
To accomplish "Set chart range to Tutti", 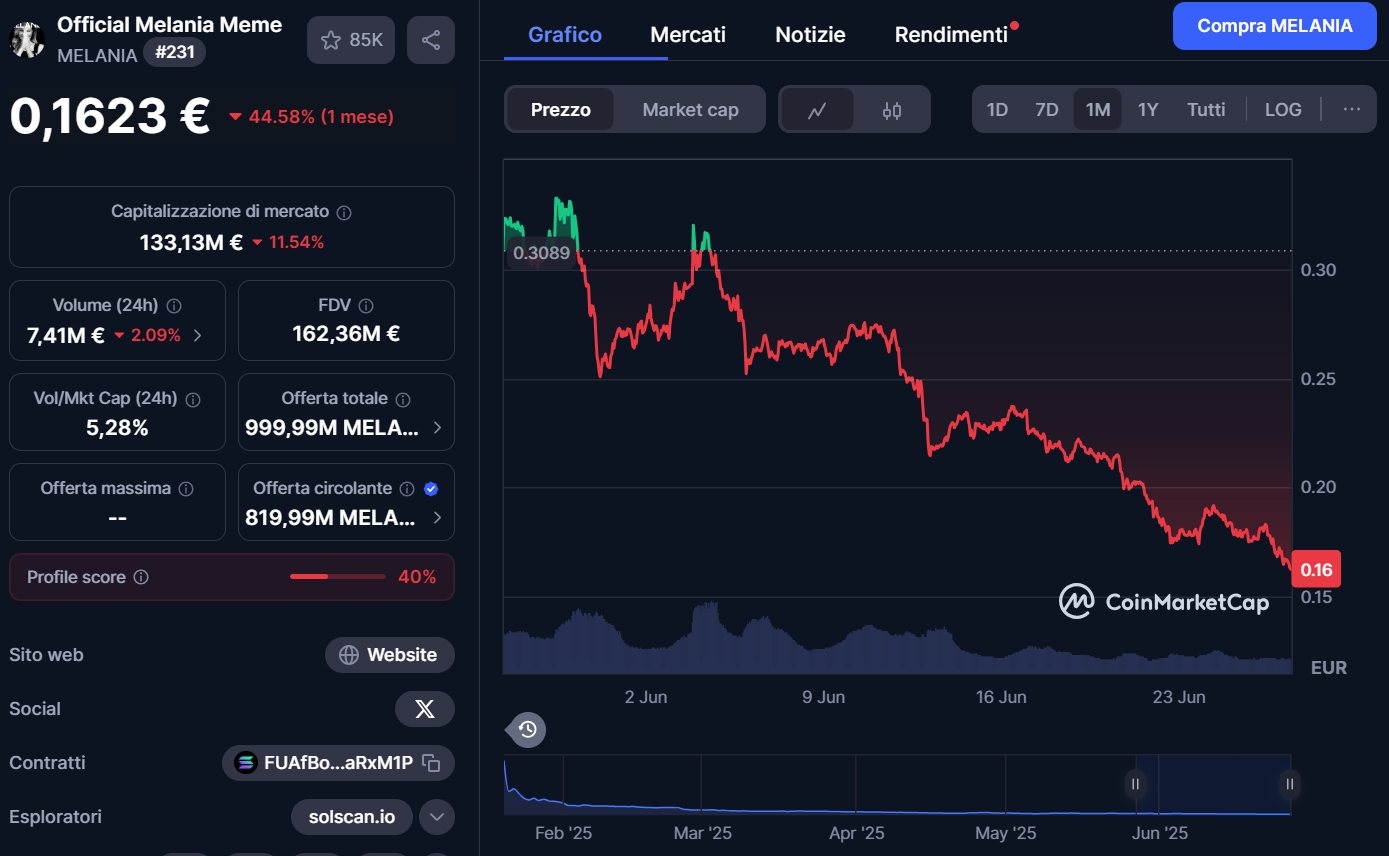I will pyautogui.click(x=1206, y=110).
